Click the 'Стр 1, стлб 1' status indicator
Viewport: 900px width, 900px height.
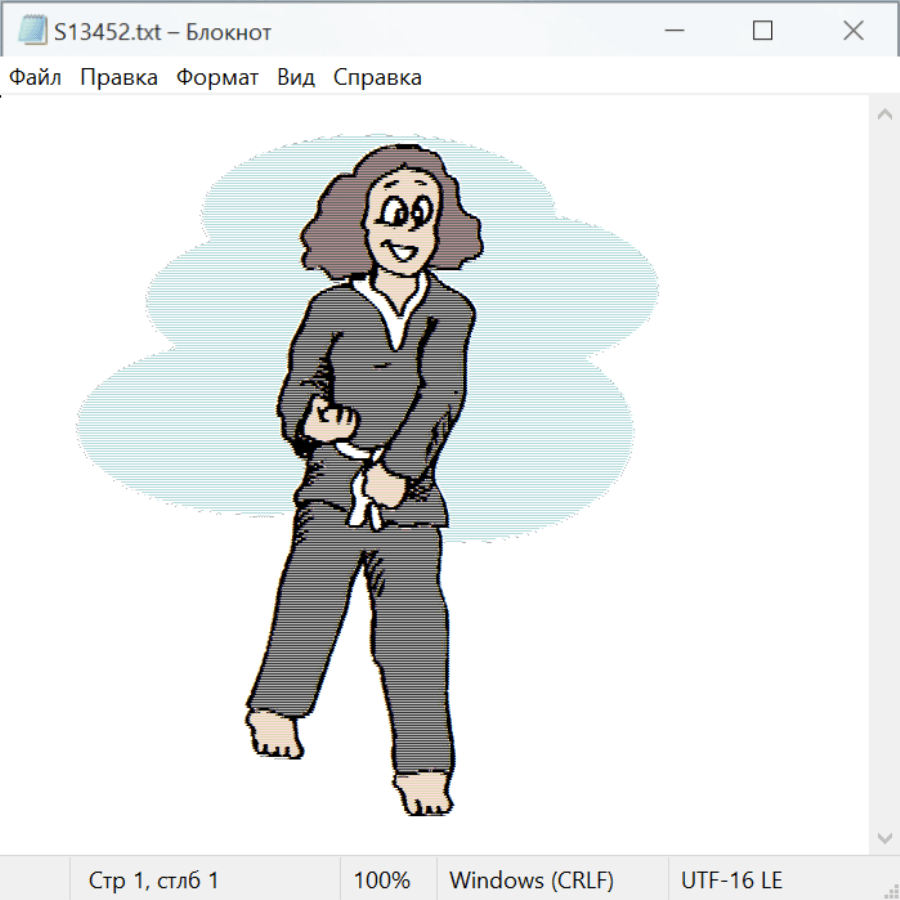154,881
